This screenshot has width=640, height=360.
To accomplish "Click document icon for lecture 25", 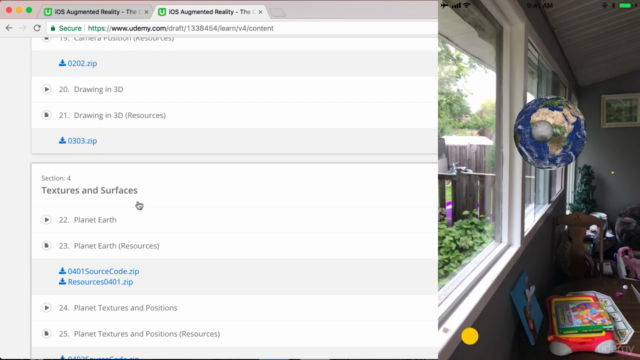I will tap(47, 334).
